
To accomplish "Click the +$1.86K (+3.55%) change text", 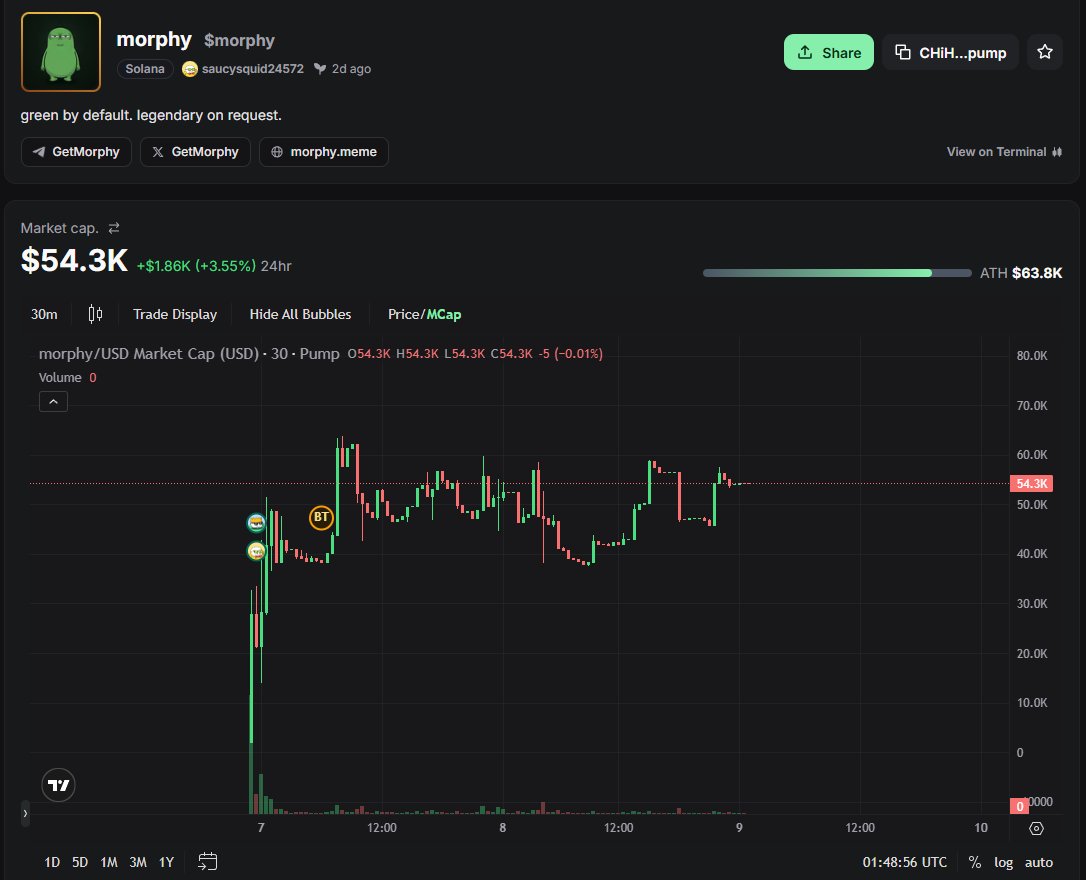I will [196, 266].
